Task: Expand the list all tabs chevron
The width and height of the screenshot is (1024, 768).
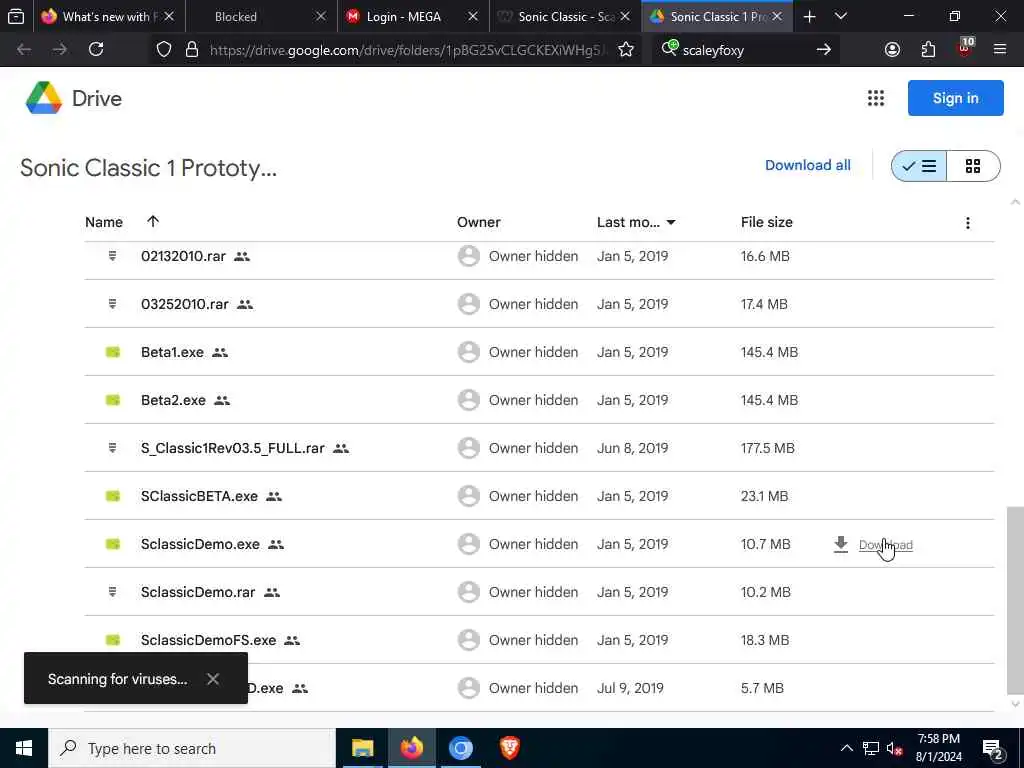Action: click(x=841, y=16)
